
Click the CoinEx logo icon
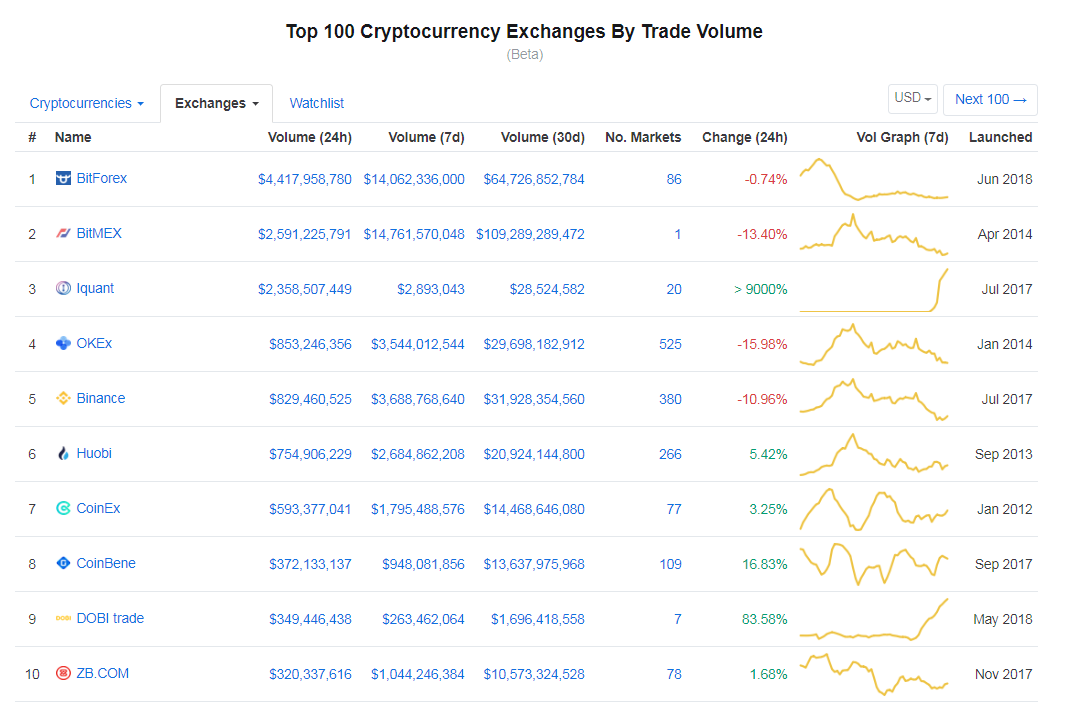[63, 508]
